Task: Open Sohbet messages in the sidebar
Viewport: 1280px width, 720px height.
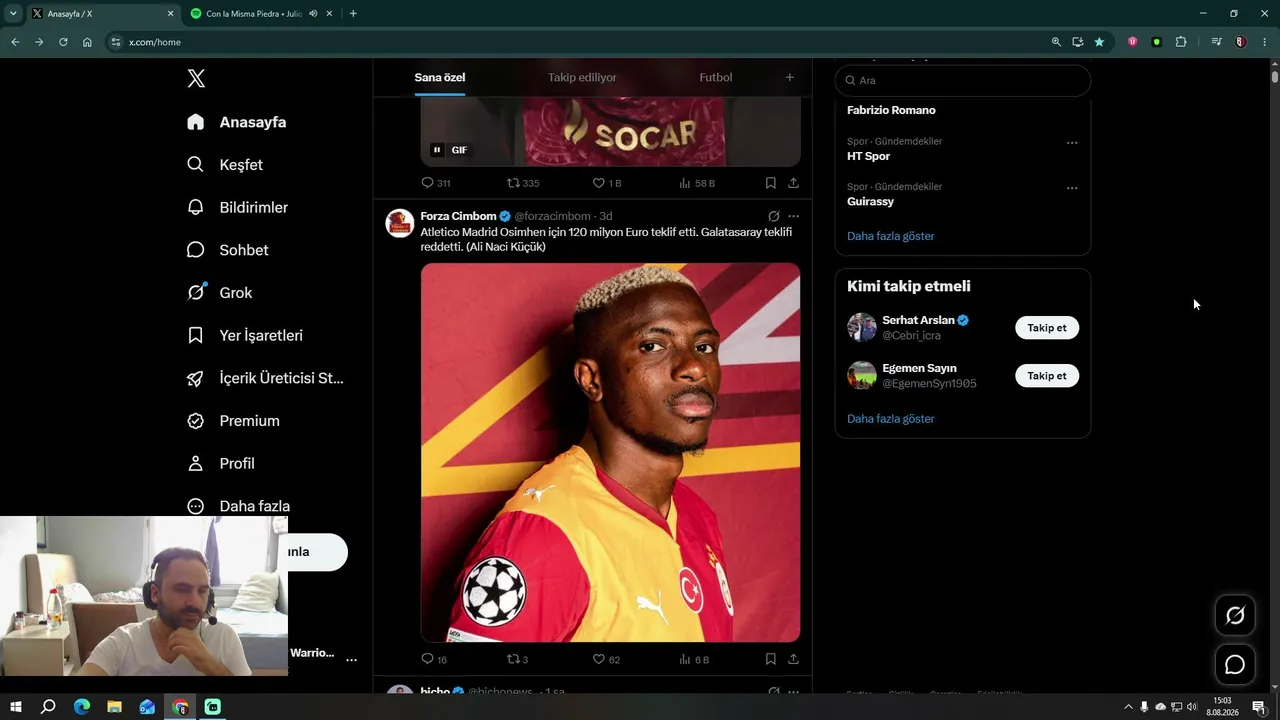Action: coord(228,250)
